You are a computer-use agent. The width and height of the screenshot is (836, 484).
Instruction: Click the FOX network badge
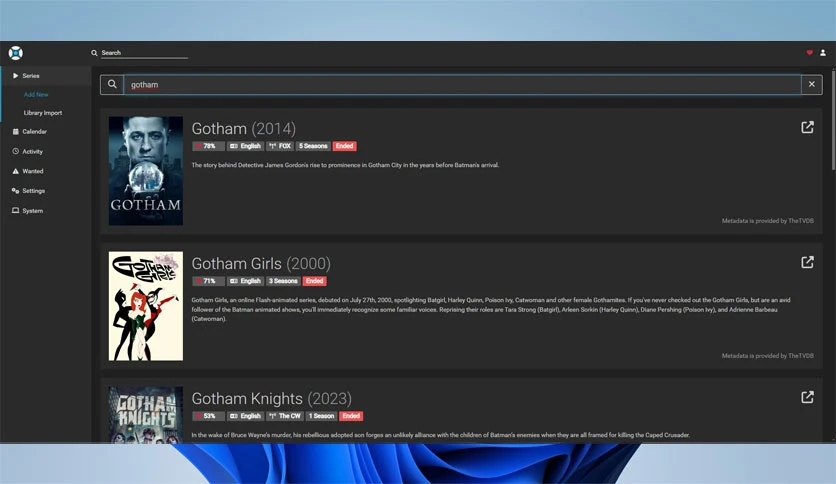(280, 146)
